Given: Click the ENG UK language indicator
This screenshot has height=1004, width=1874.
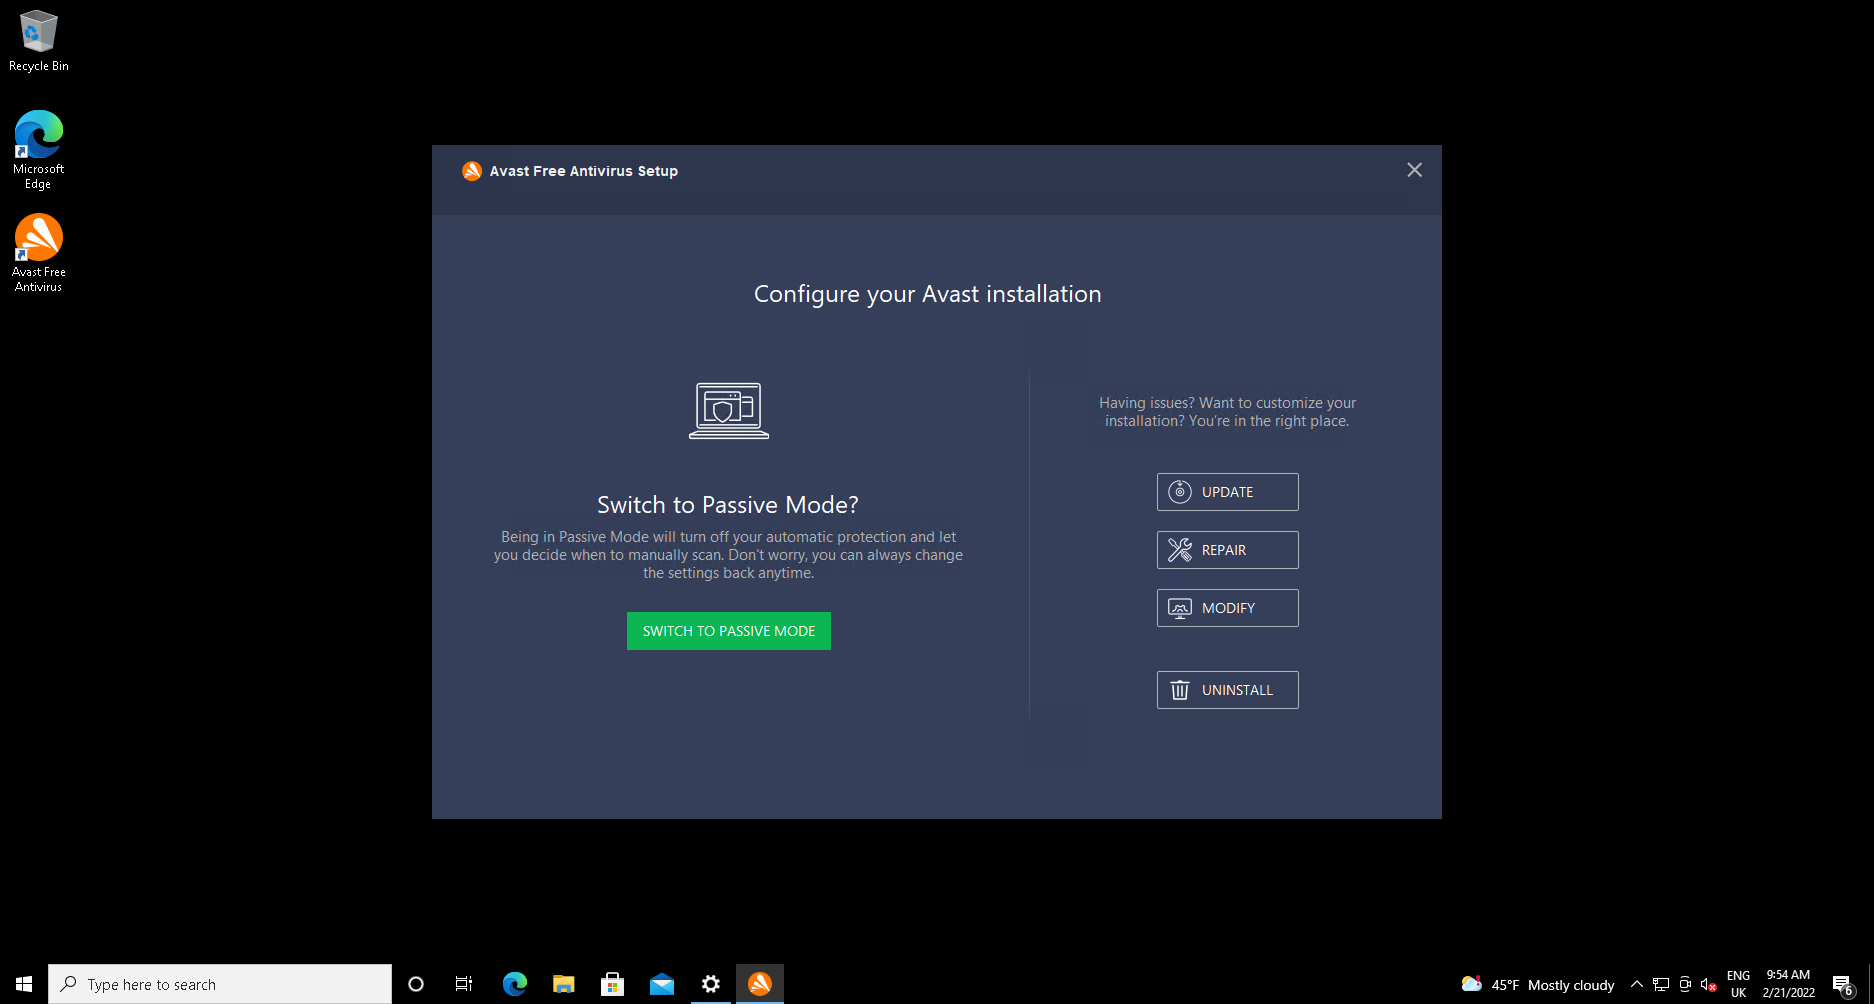Looking at the screenshot, I should (1739, 984).
